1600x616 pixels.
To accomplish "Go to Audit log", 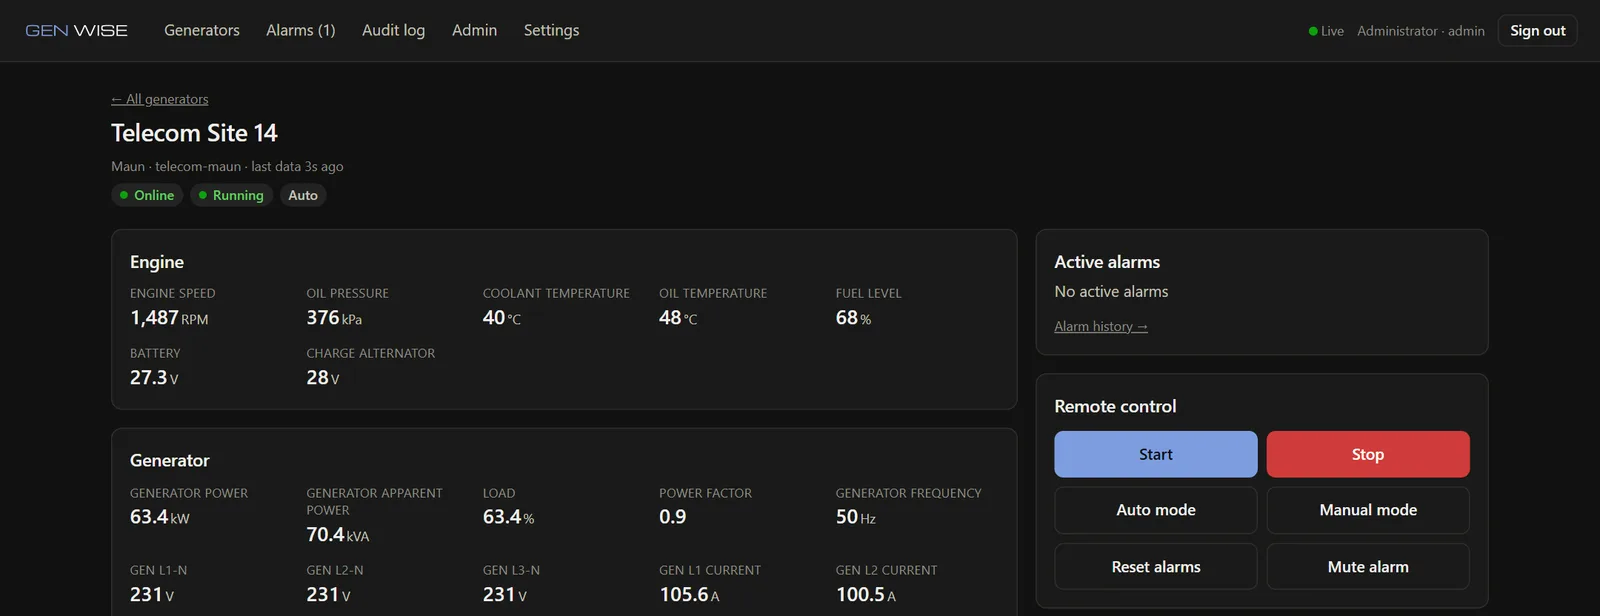I will point(393,30).
